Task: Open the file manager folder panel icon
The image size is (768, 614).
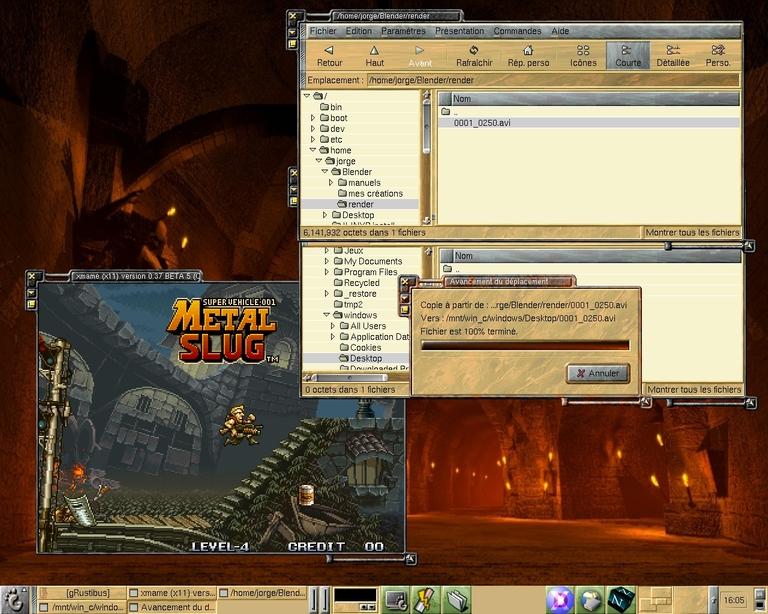Action: pos(458,600)
